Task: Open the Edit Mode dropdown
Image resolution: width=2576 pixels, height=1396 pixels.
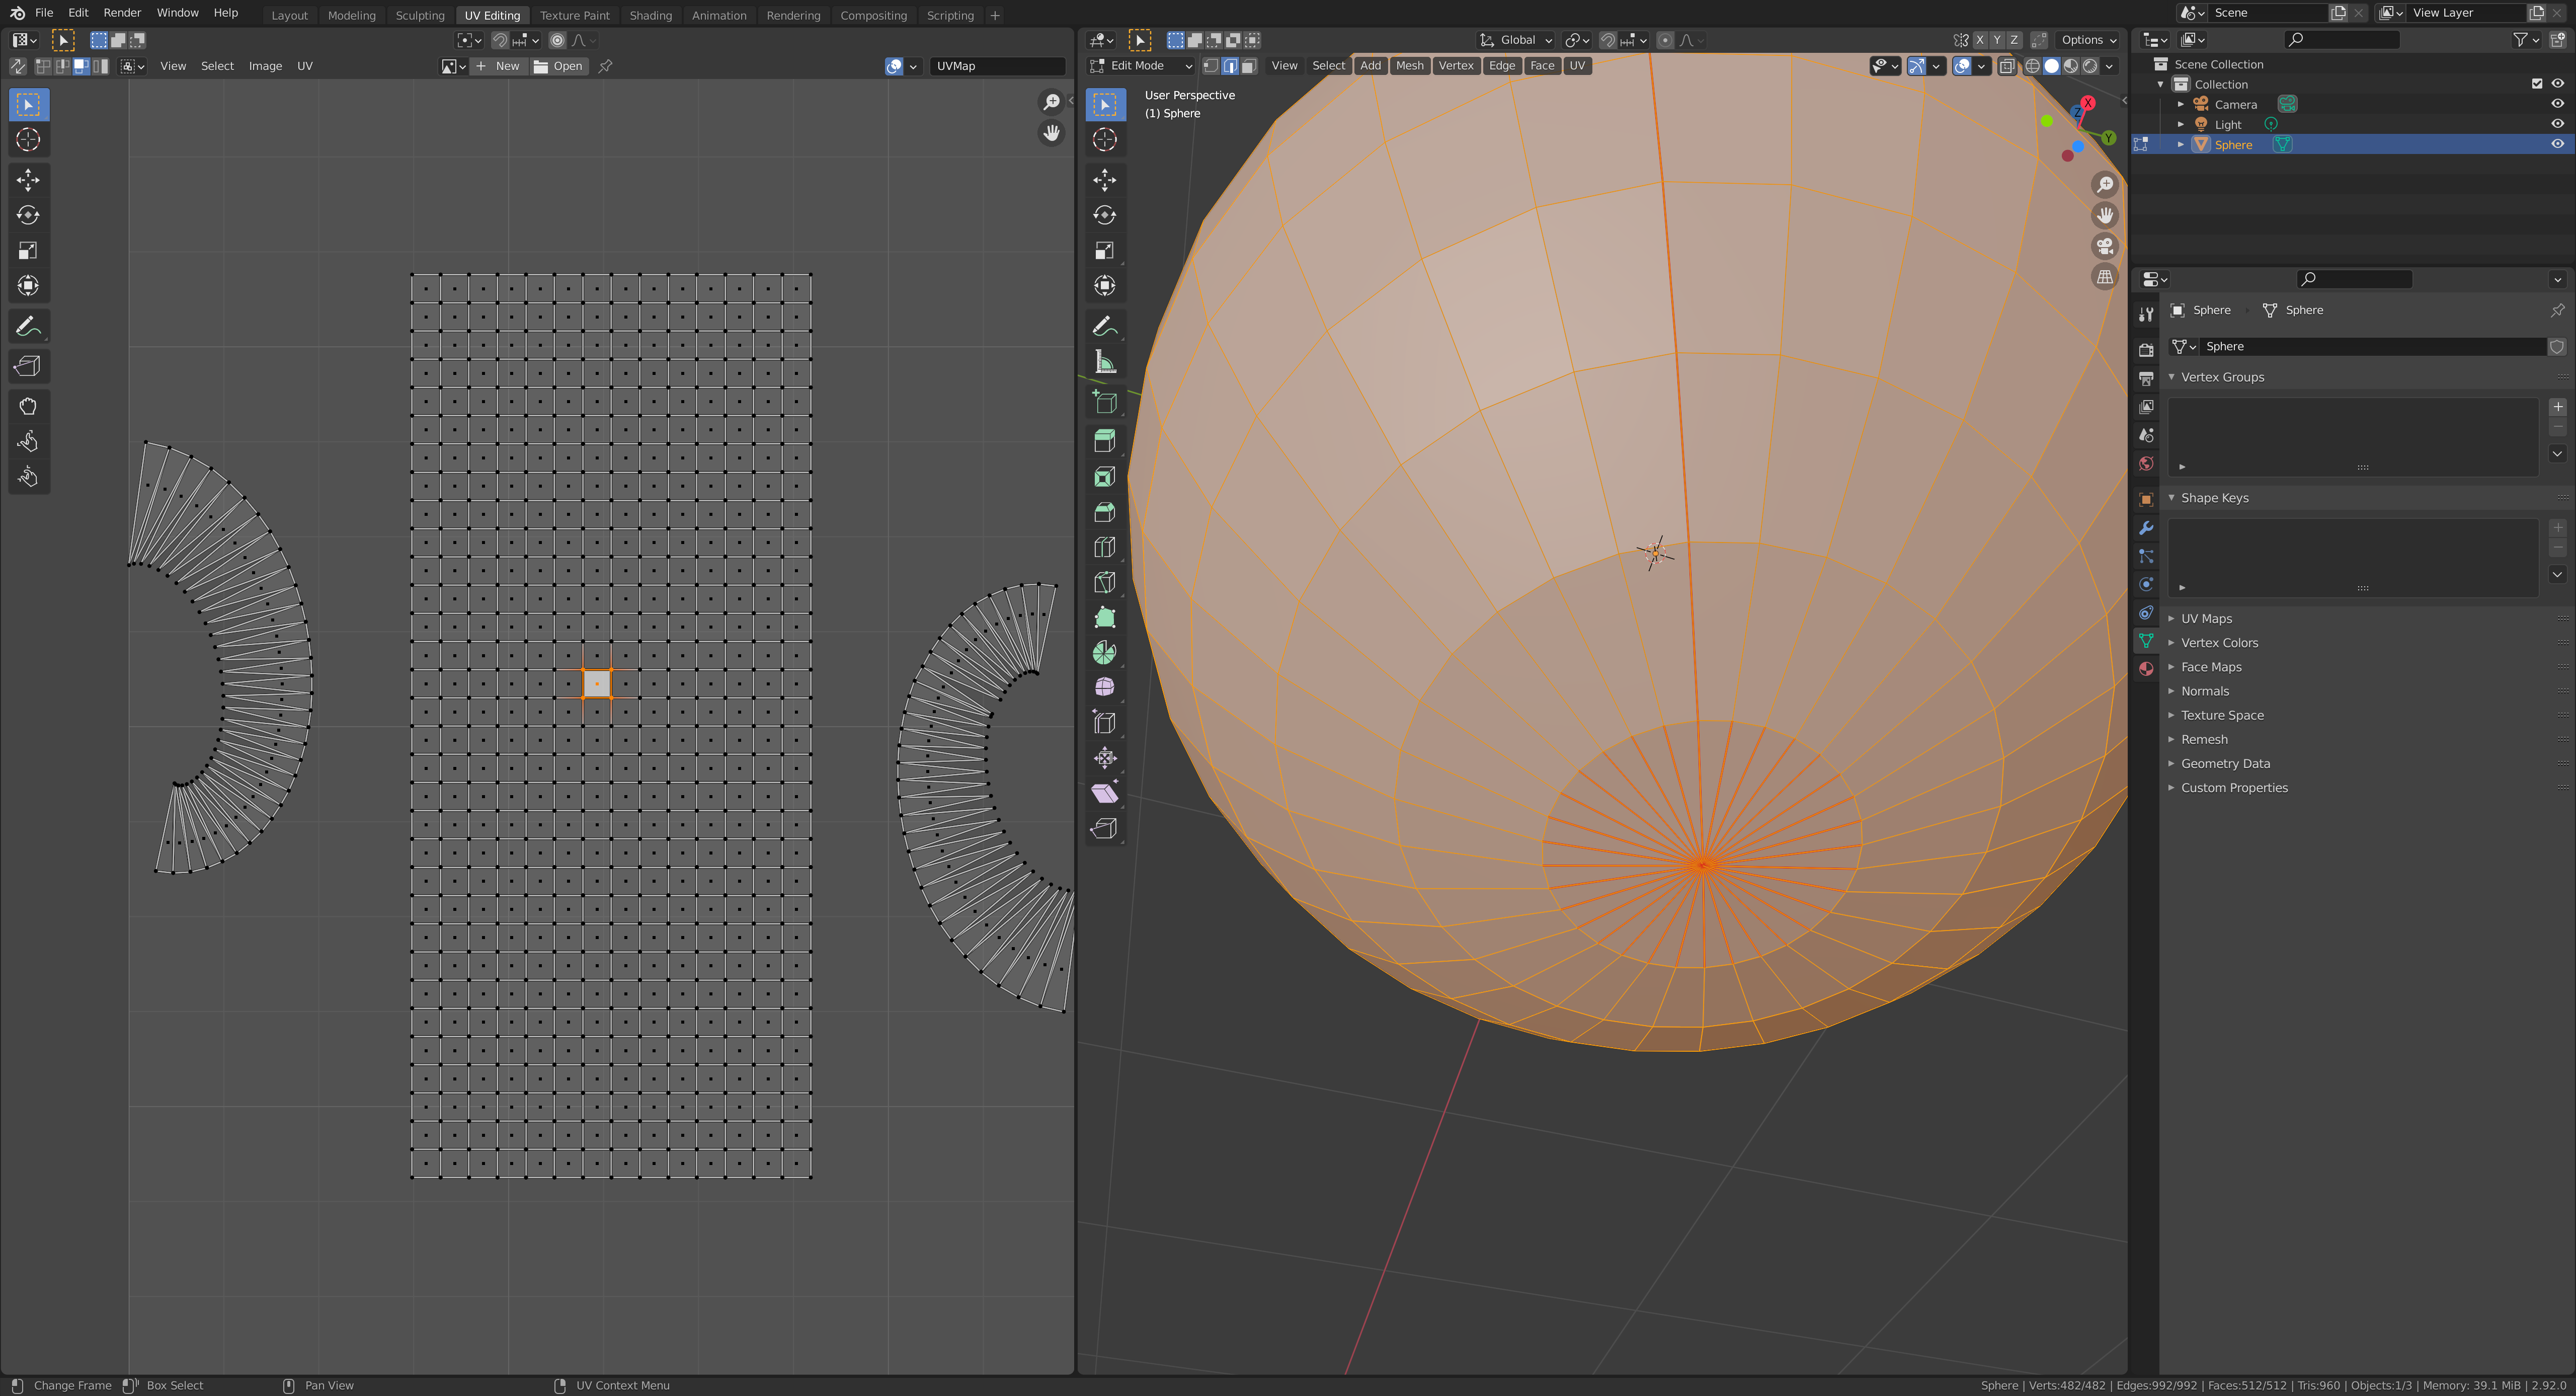Action: tap(1141, 66)
